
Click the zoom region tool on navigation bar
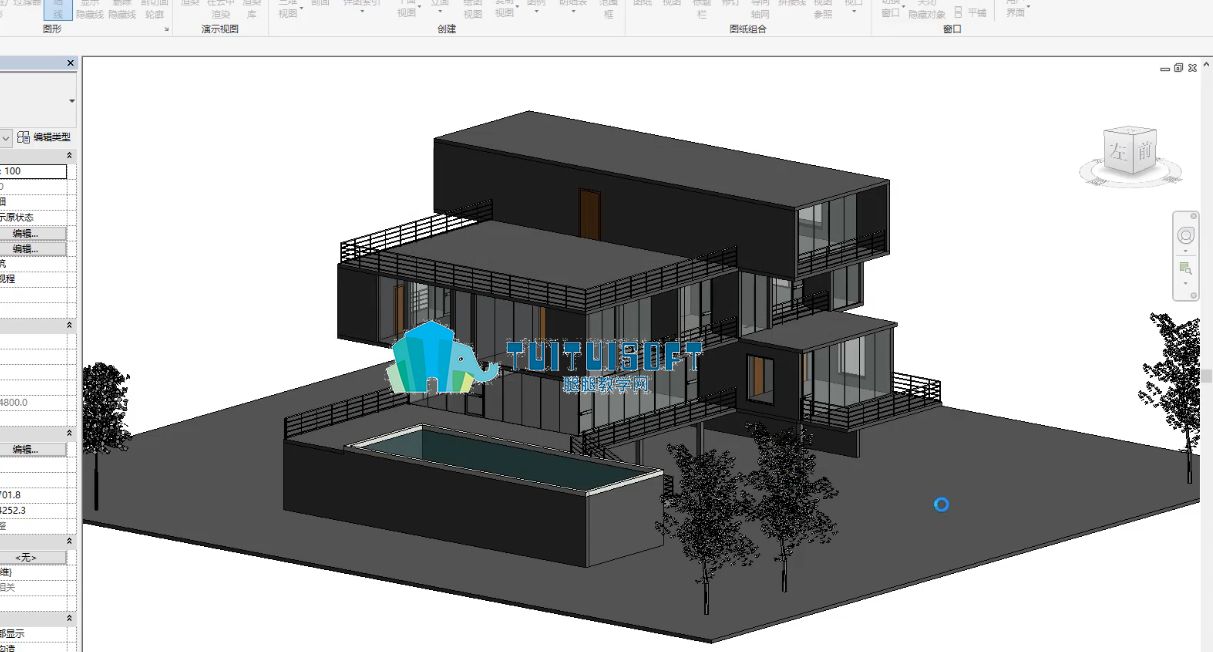(x=1186, y=268)
